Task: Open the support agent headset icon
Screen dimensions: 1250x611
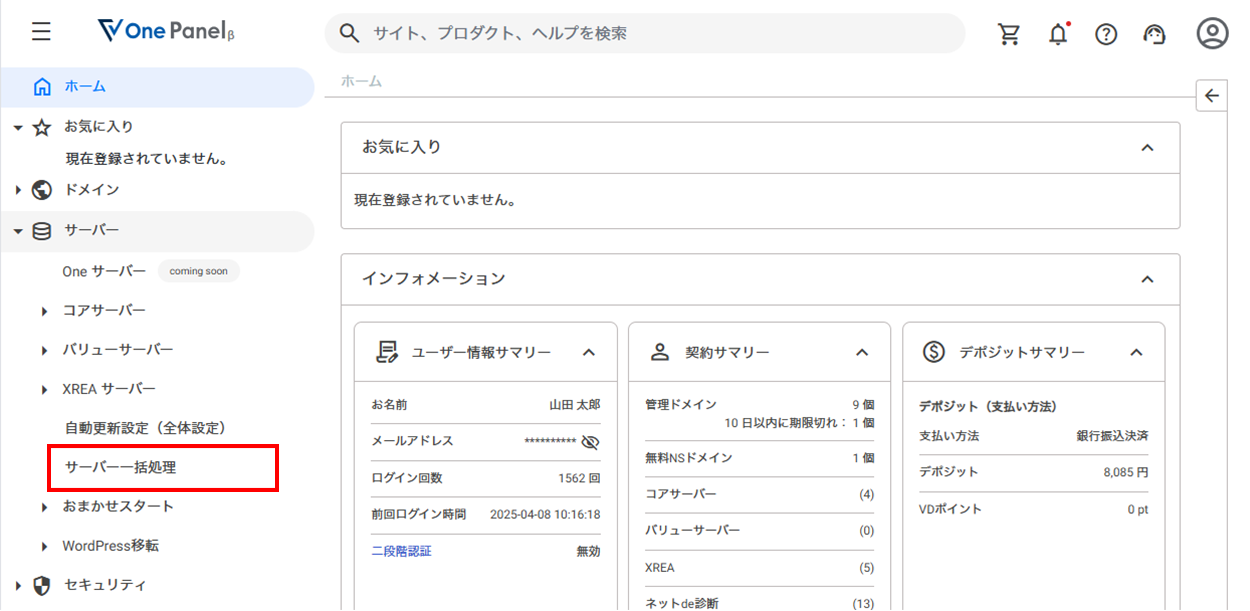Action: click(1154, 34)
